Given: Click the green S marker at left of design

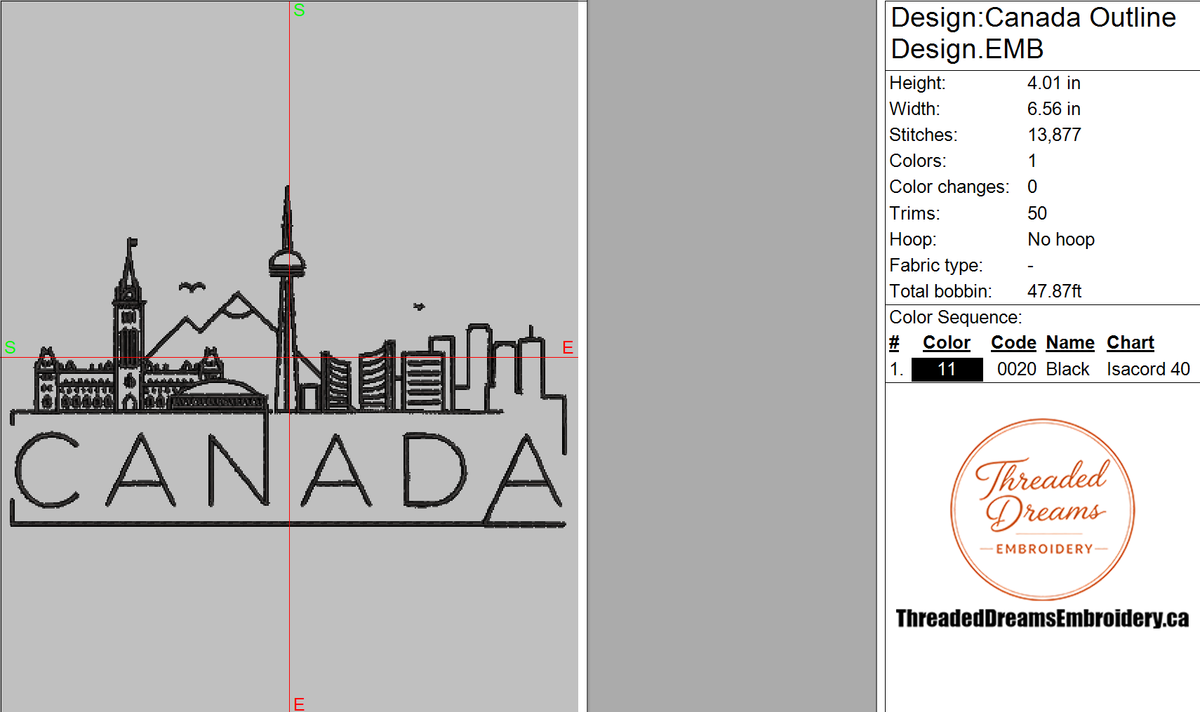Looking at the screenshot, I should point(10,348).
